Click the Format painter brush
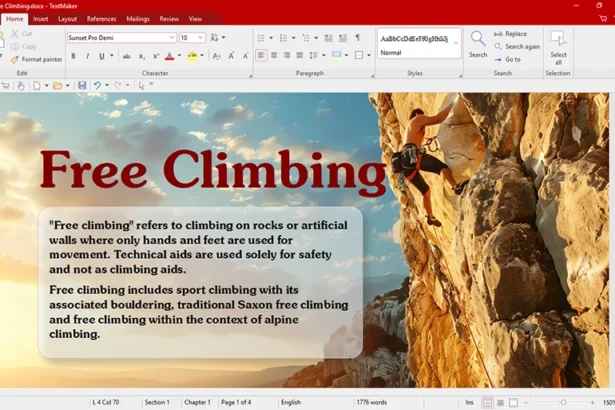 pos(15,60)
